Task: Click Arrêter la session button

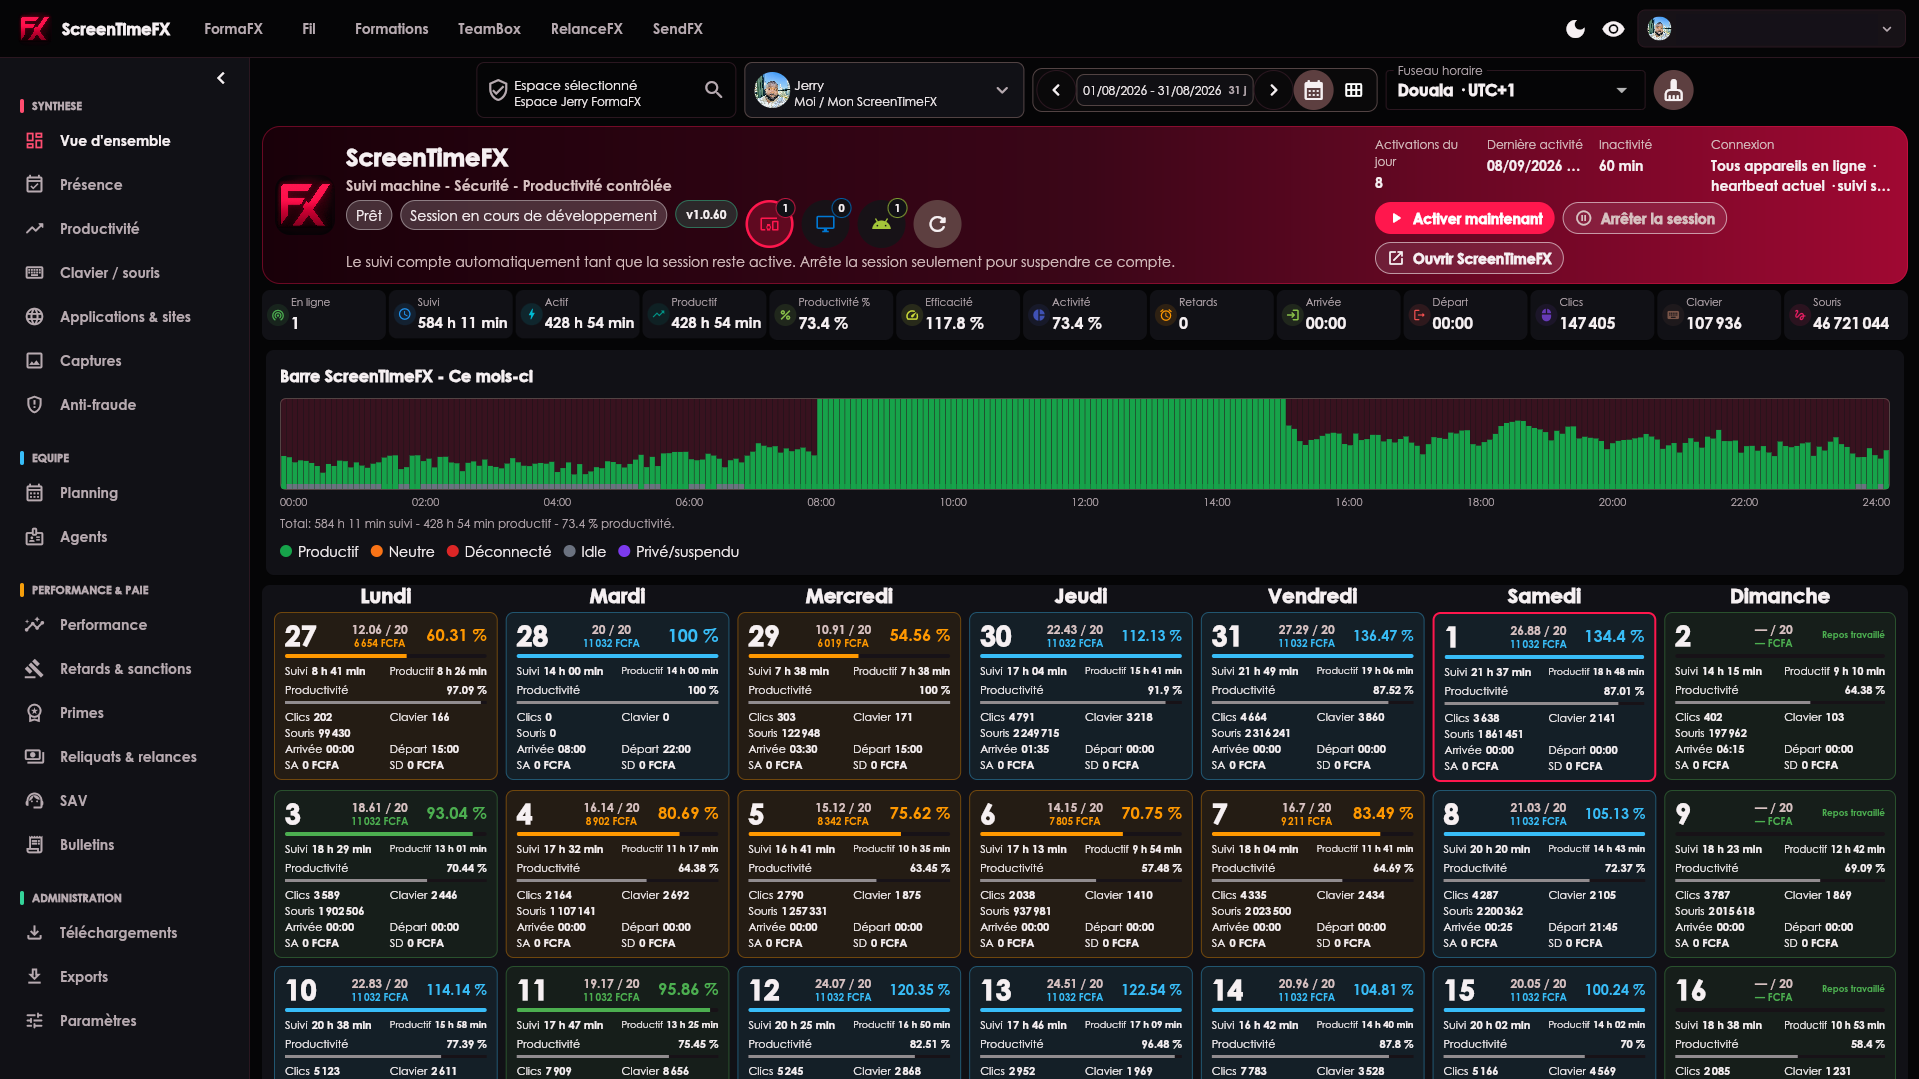Action: click(x=1645, y=219)
